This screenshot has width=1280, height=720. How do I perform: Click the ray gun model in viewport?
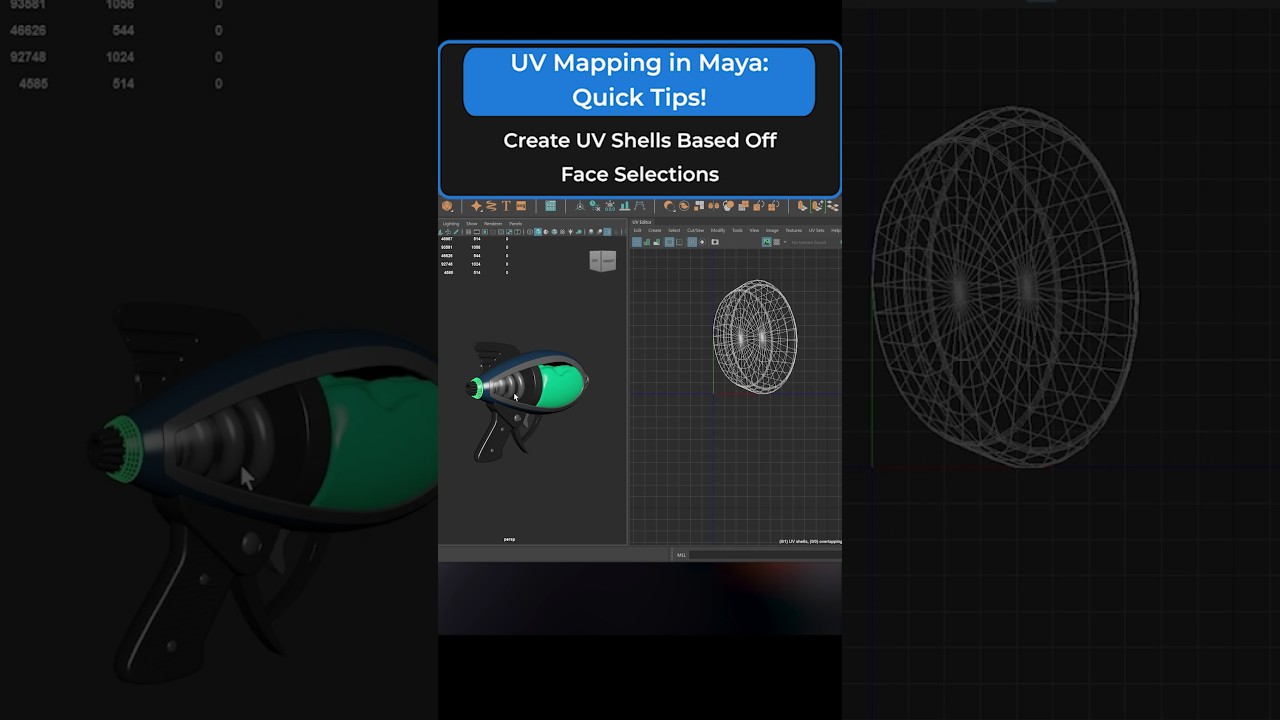point(528,402)
